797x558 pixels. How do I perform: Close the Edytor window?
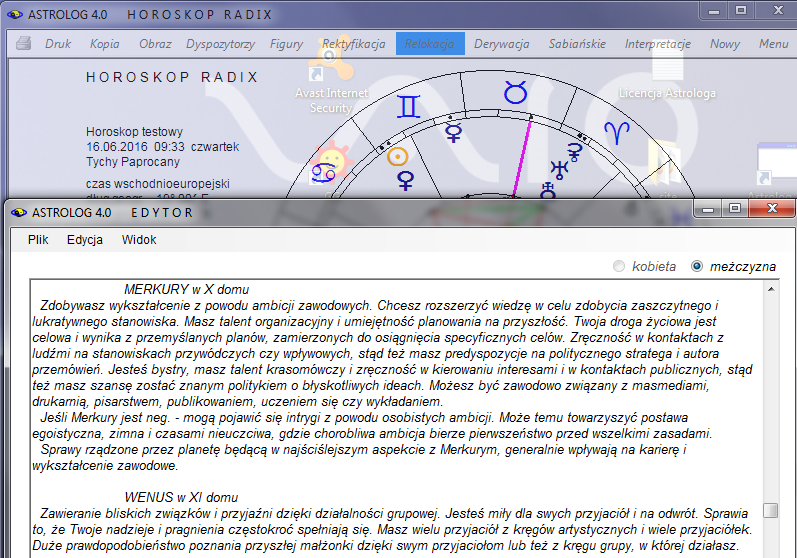point(772,208)
